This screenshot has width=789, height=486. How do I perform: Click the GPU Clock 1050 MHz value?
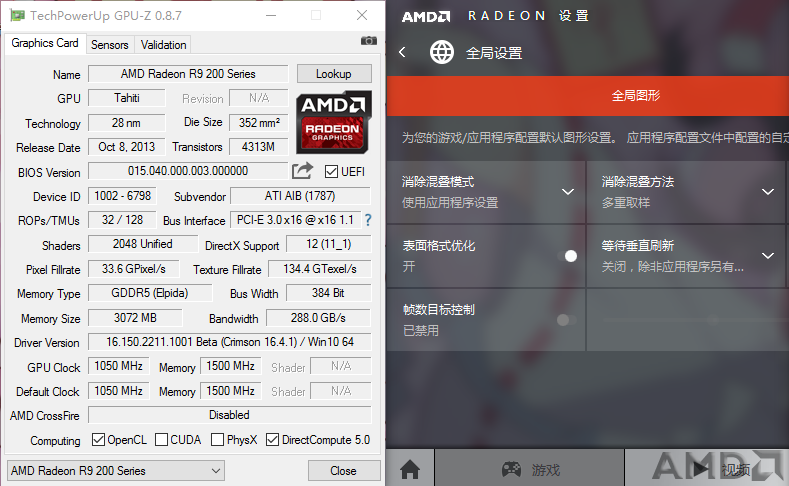118,366
